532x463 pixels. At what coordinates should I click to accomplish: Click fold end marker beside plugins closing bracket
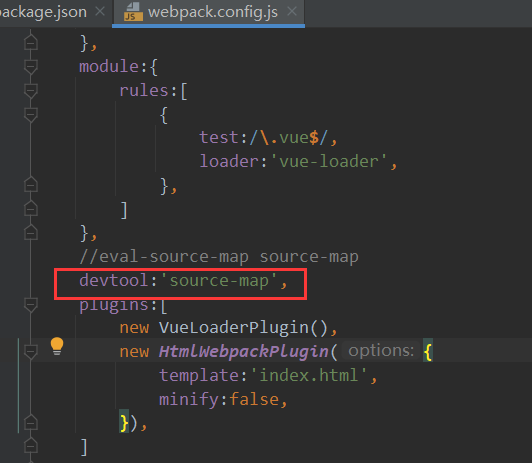pos(31,446)
